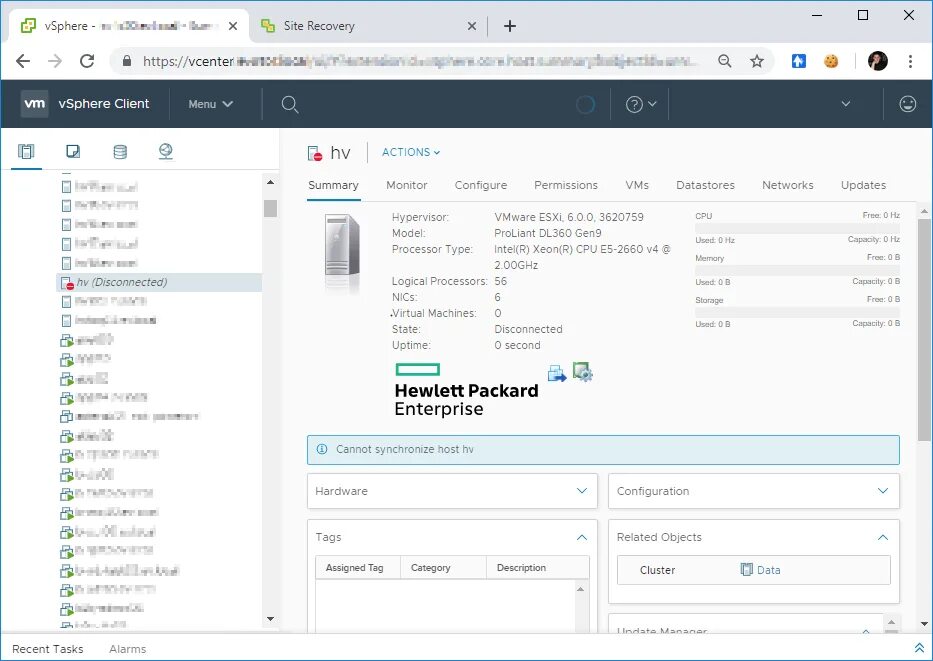This screenshot has width=933, height=661.
Task: Click the CPU usage bar
Action: pyautogui.click(x=797, y=228)
